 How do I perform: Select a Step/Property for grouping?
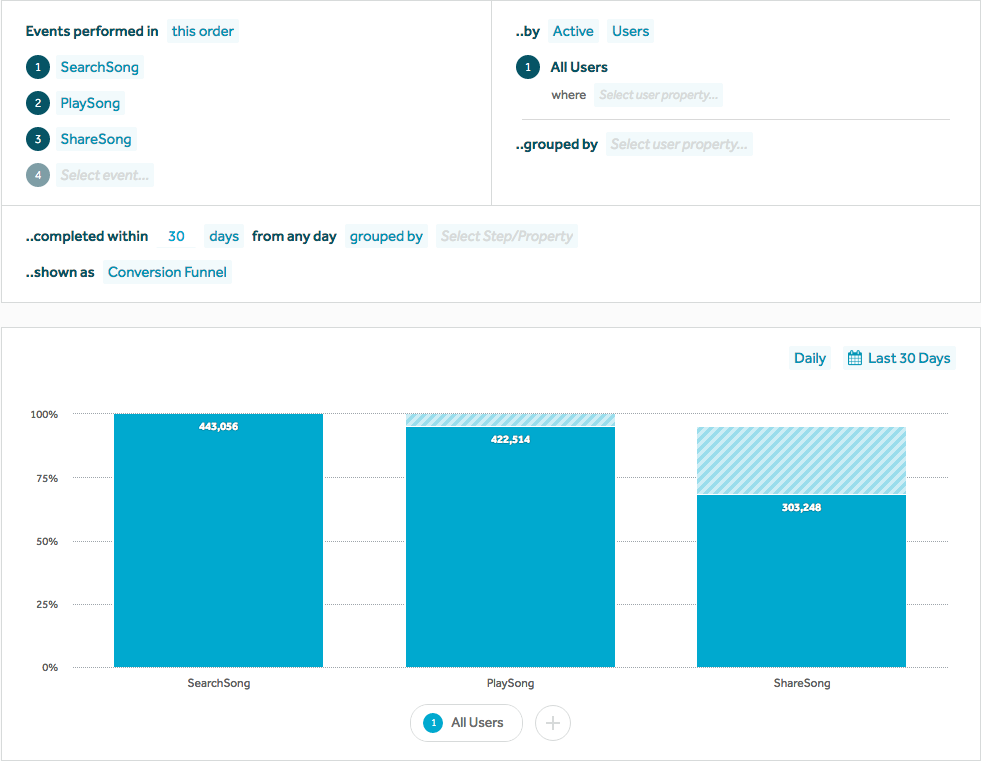click(x=507, y=237)
